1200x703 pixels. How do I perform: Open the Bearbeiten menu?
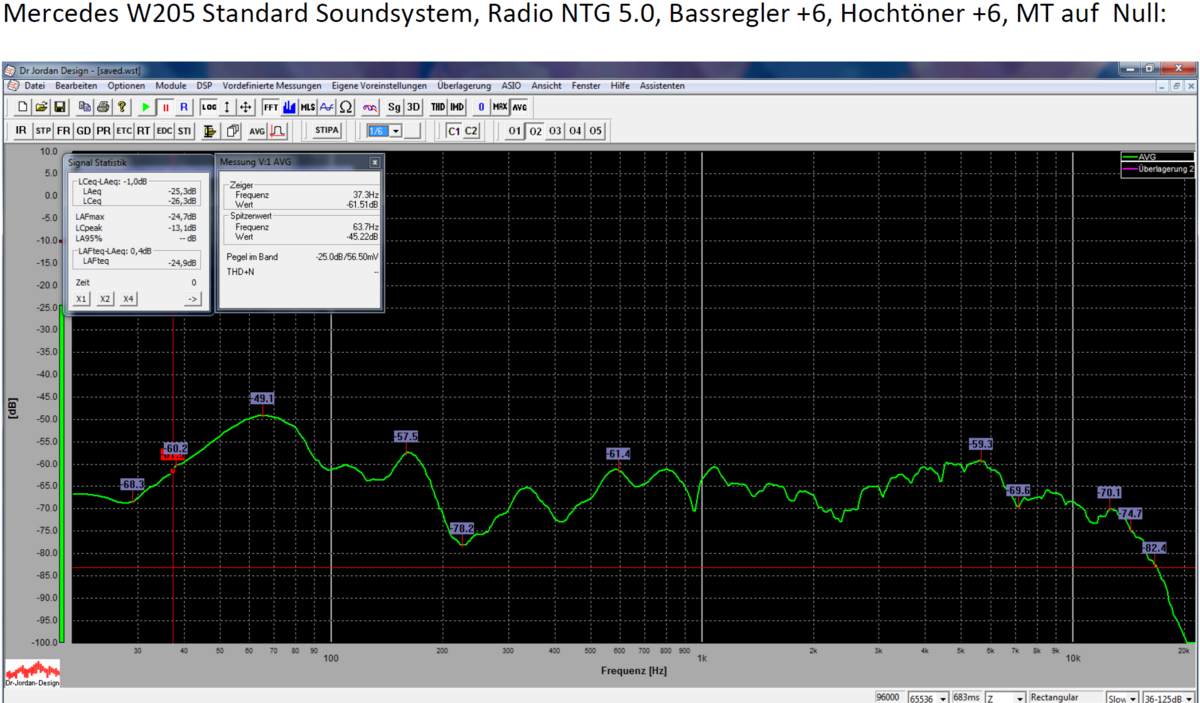pos(77,86)
